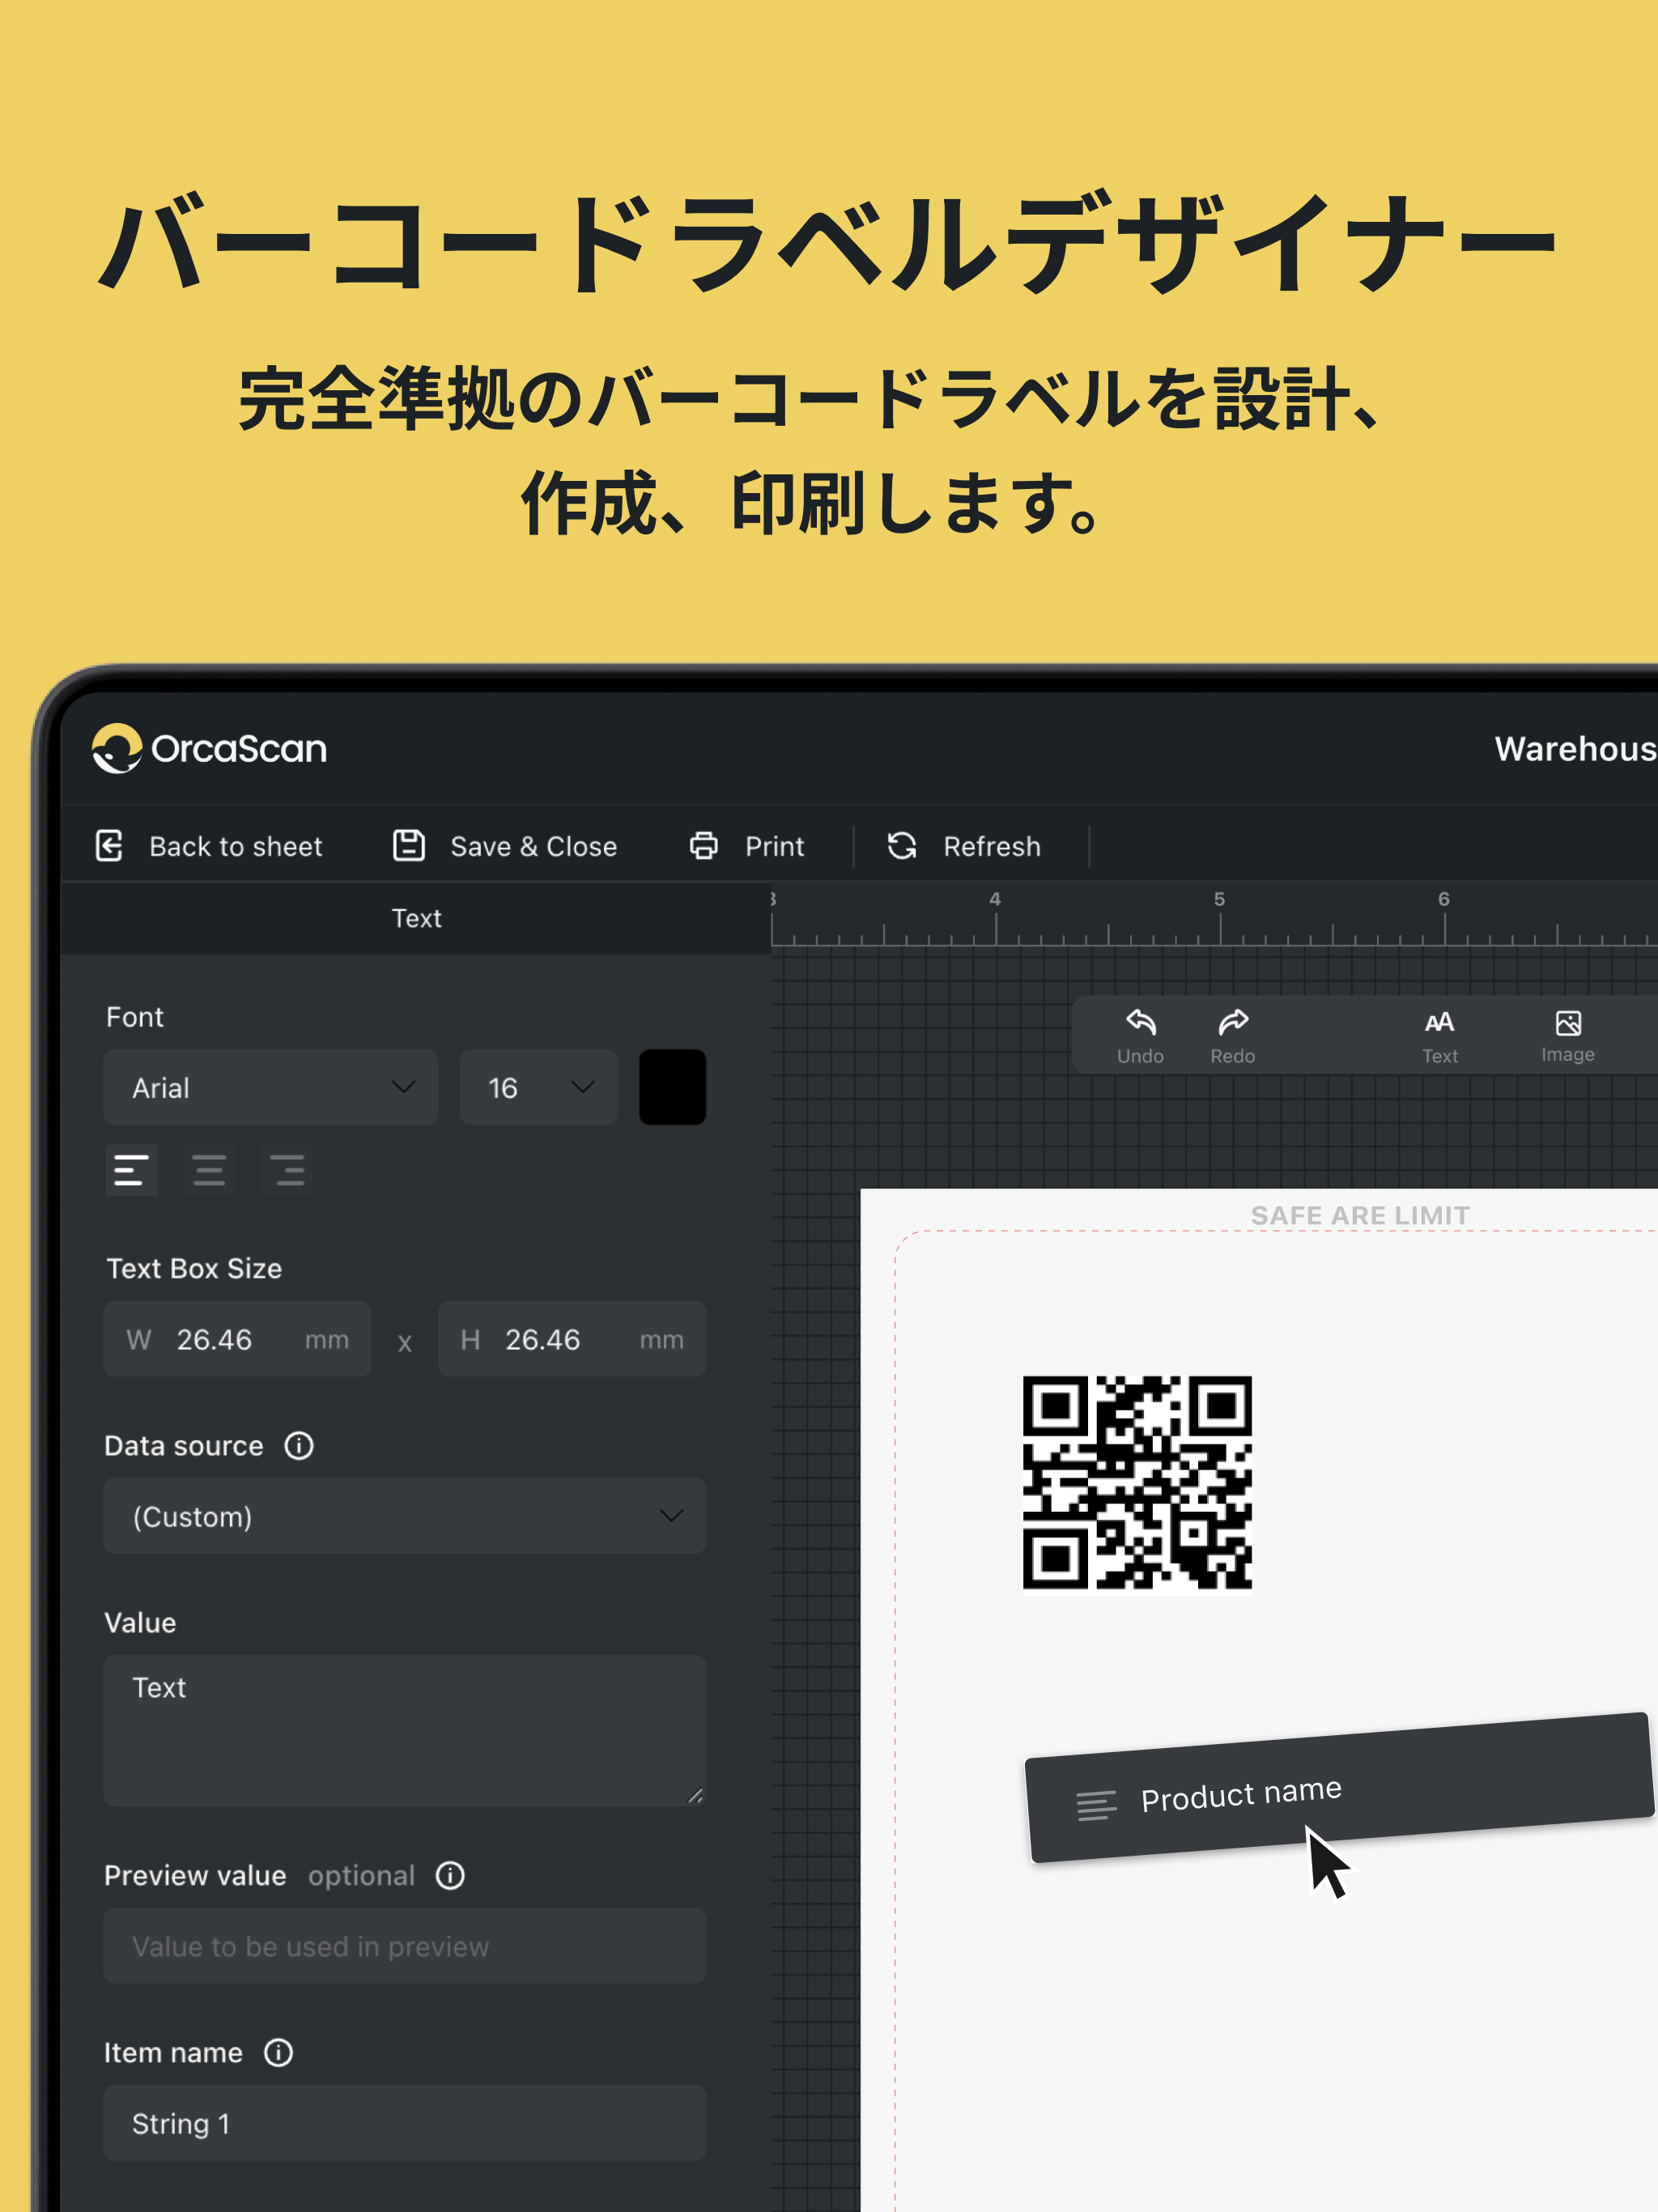
Task: Edit text box width field
Action: point(237,1339)
